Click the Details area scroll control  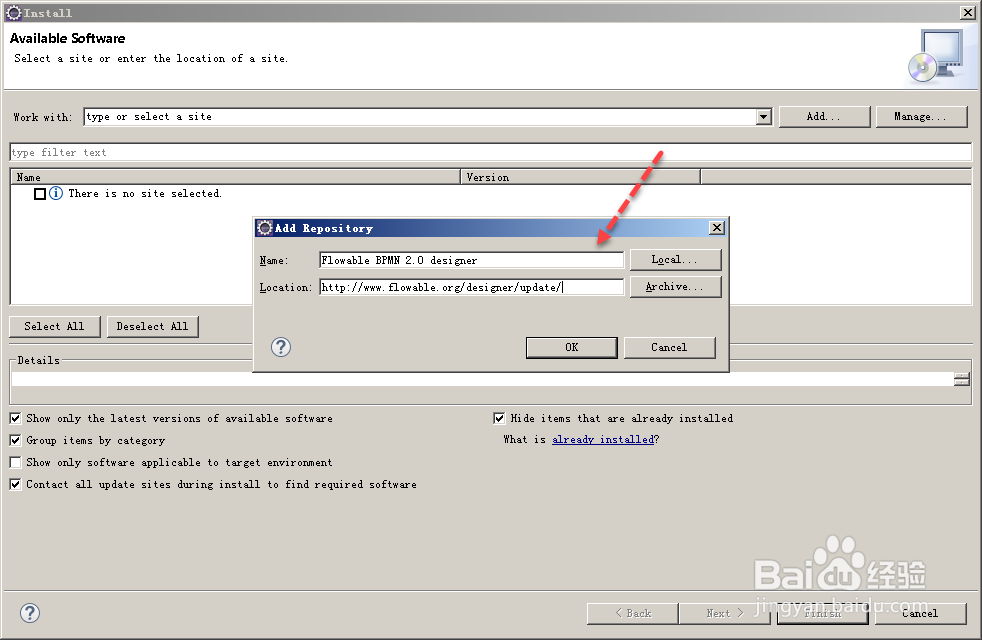point(962,379)
